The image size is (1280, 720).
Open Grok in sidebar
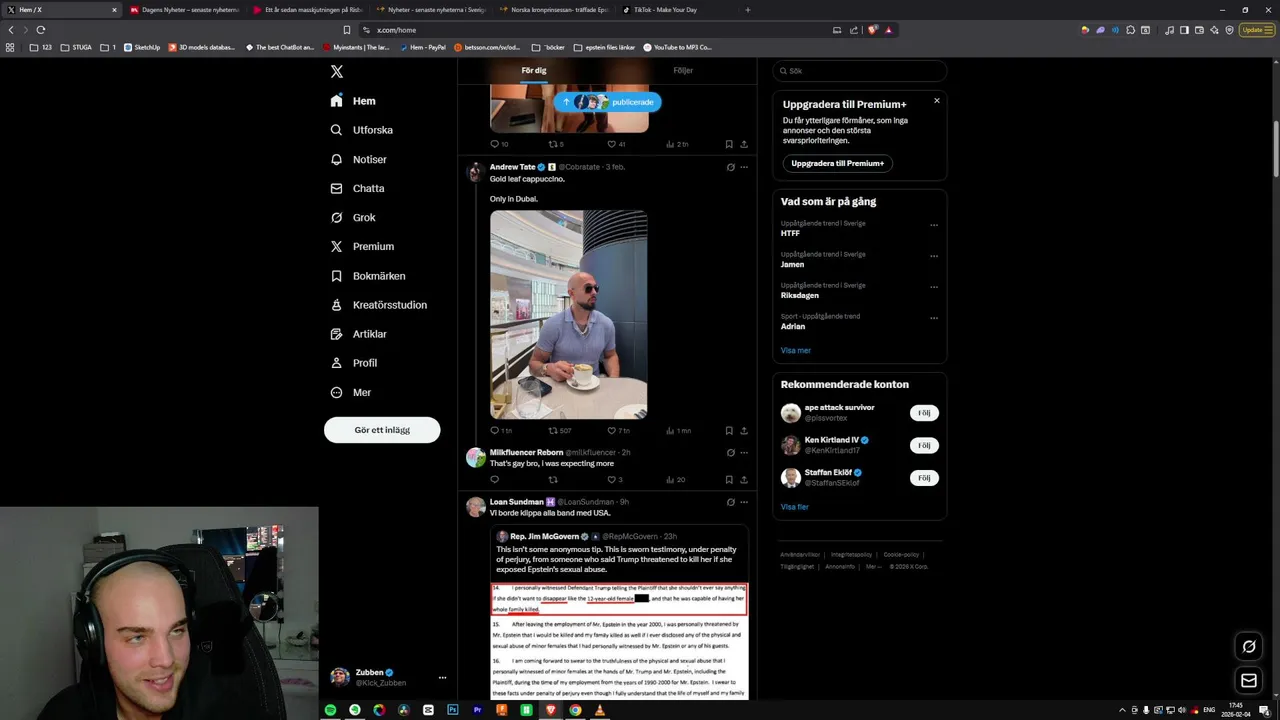pyautogui.click(x=353, y=217)
